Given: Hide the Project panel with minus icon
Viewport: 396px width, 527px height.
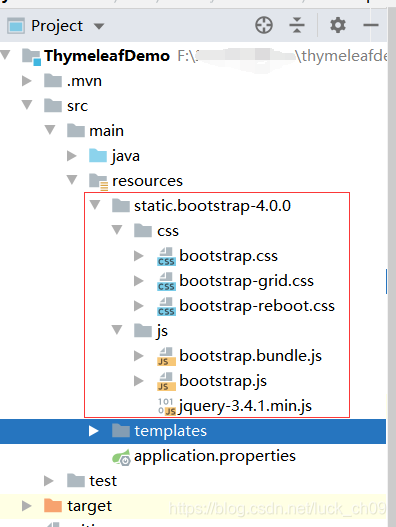Looking at the screenshot, I should [371, 25].
